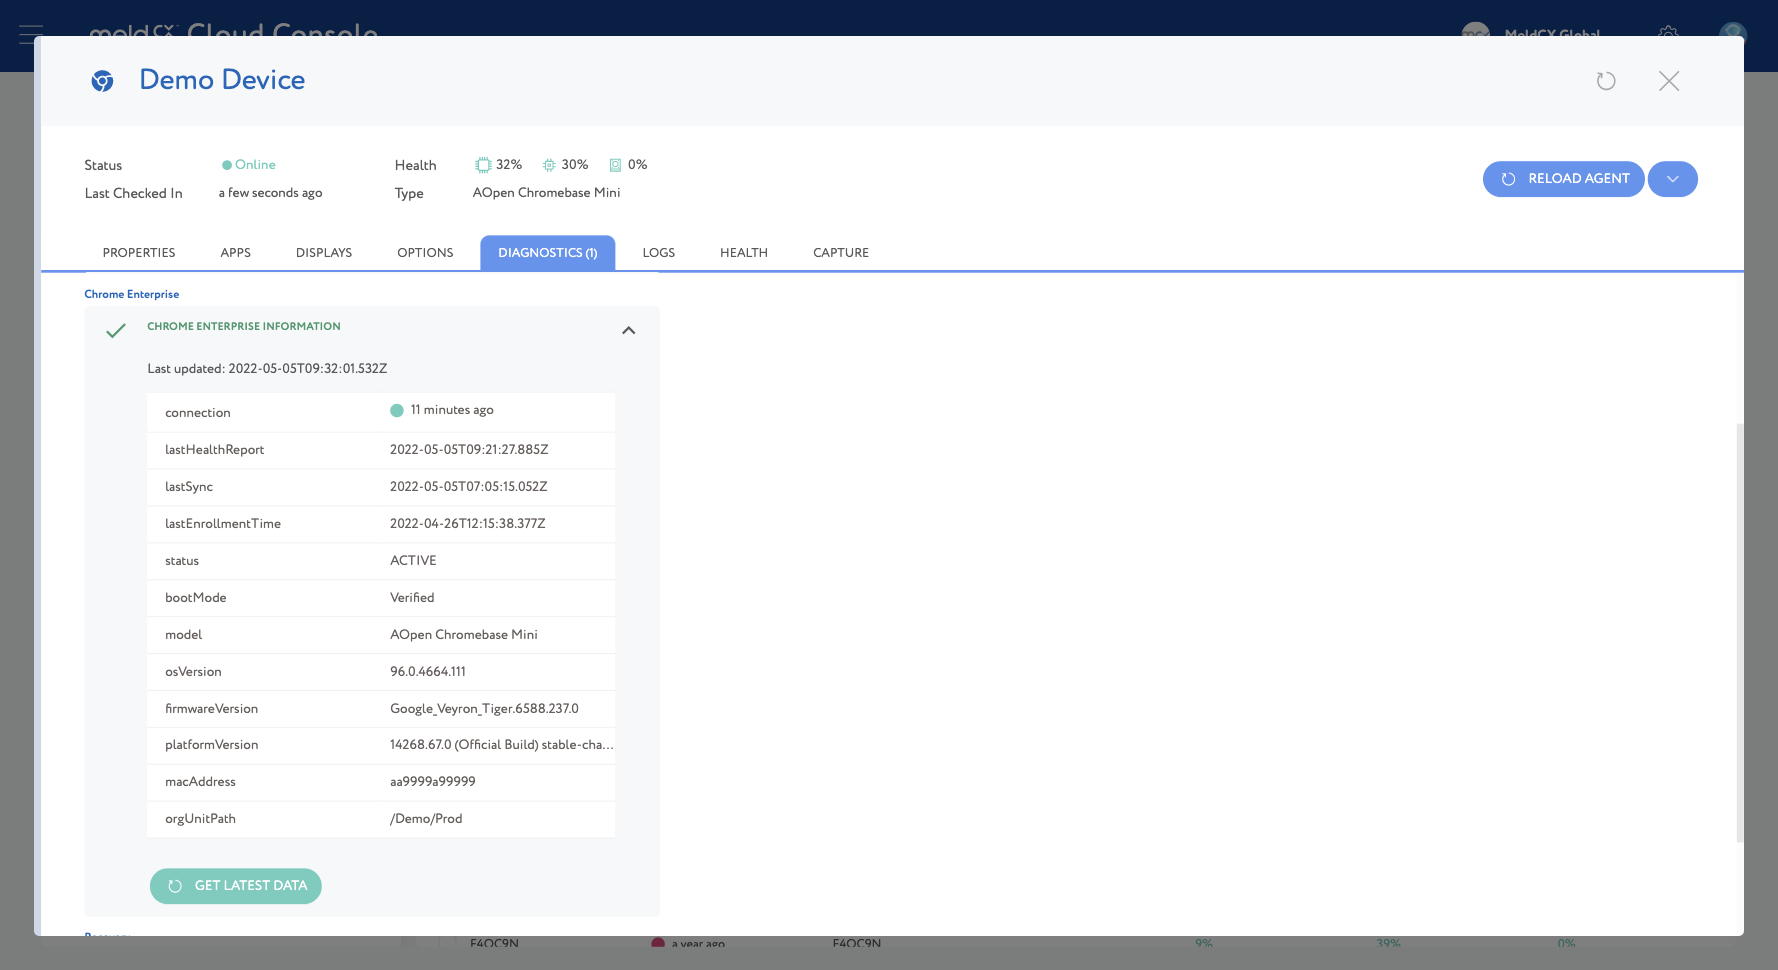Click the Verified bootMode value
This screenshot has height=970, width=1778.
(x=412, y=598)
